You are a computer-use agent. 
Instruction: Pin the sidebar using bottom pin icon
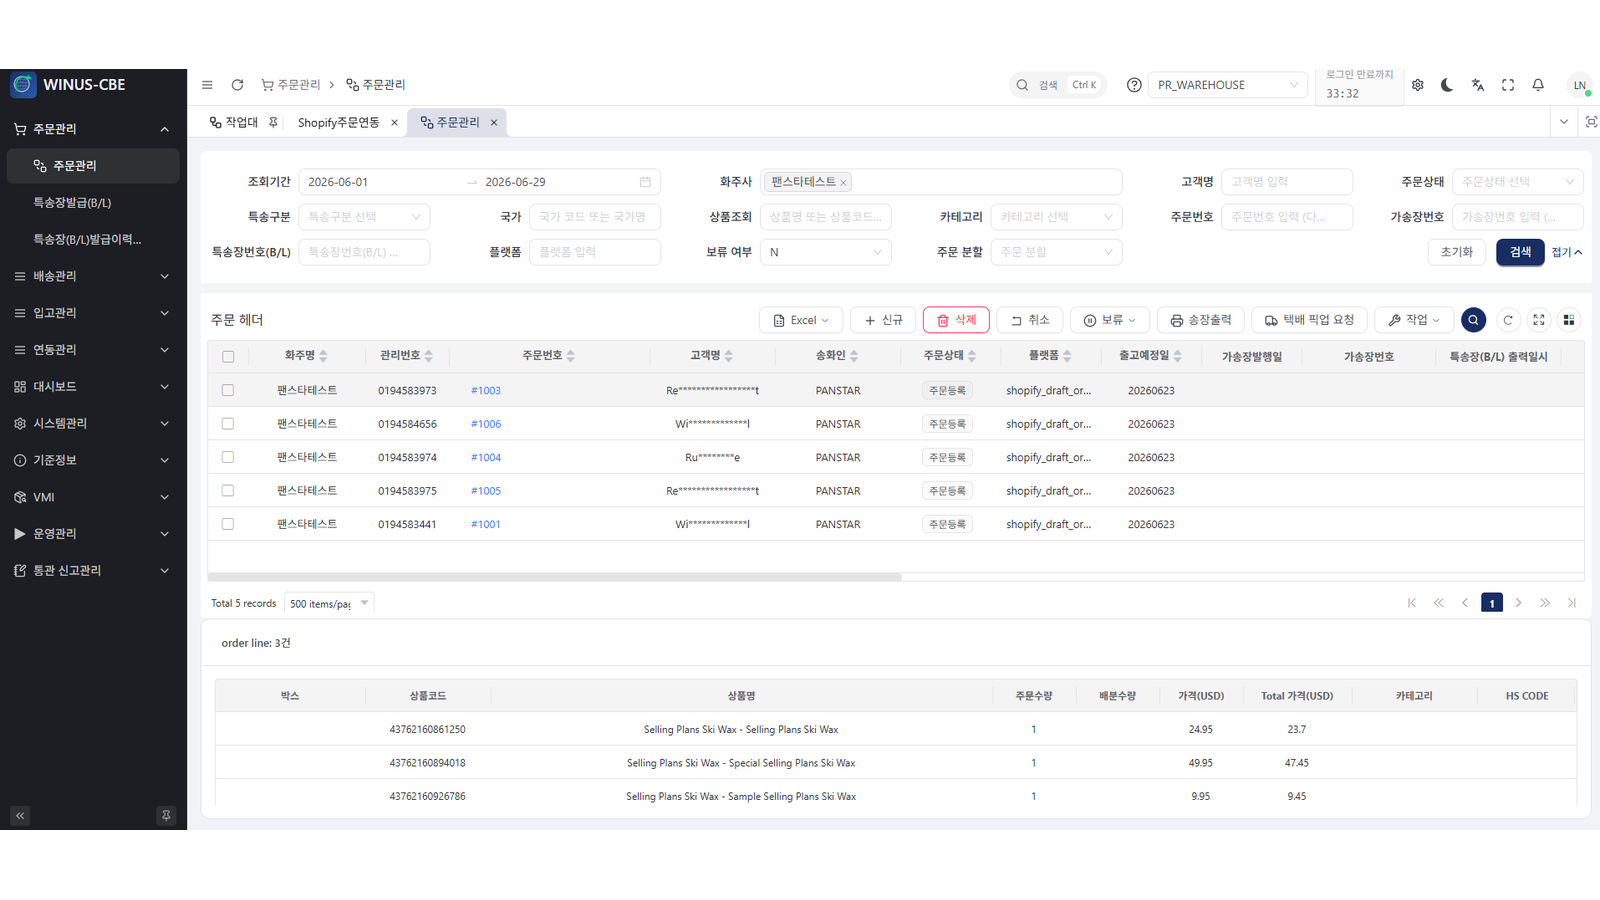166,816
